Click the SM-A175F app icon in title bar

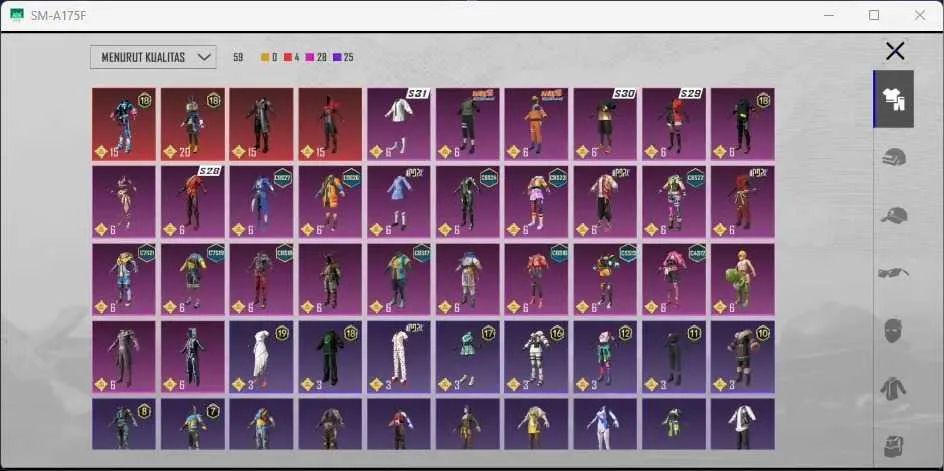17,15
